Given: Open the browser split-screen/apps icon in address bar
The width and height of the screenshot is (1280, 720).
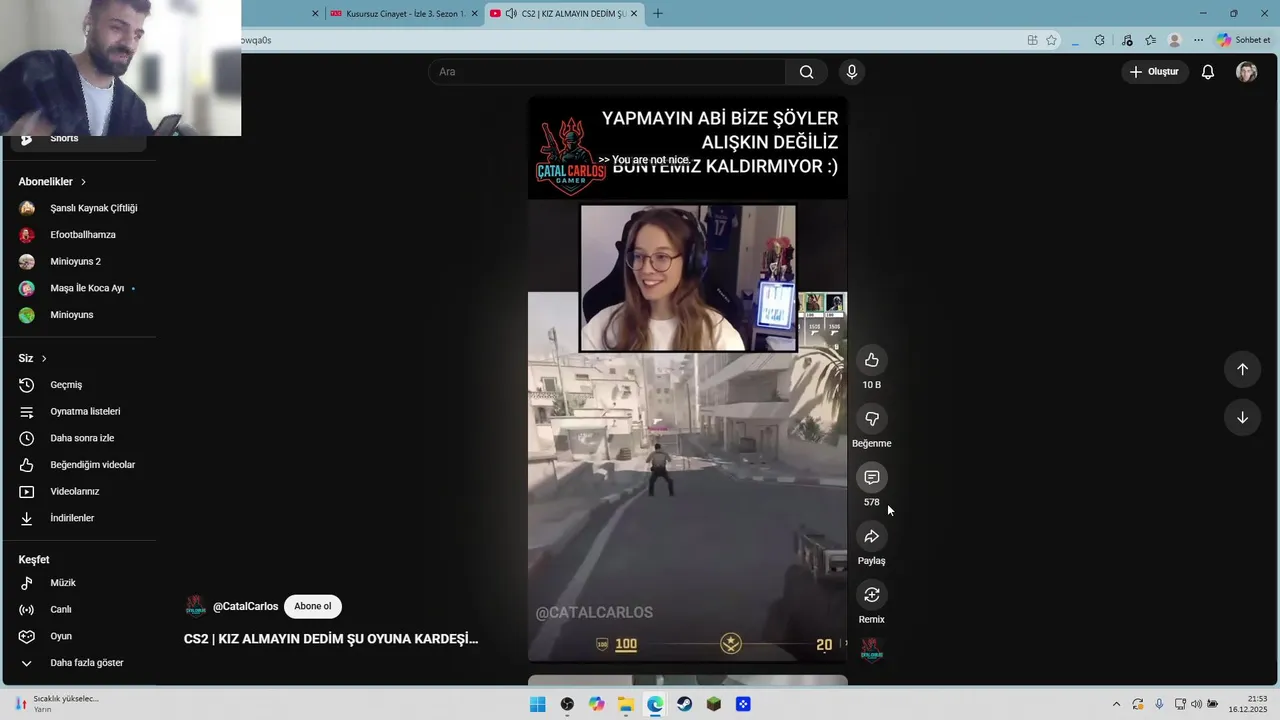Looking at the screenshot, I should (x=1032, y=40).
